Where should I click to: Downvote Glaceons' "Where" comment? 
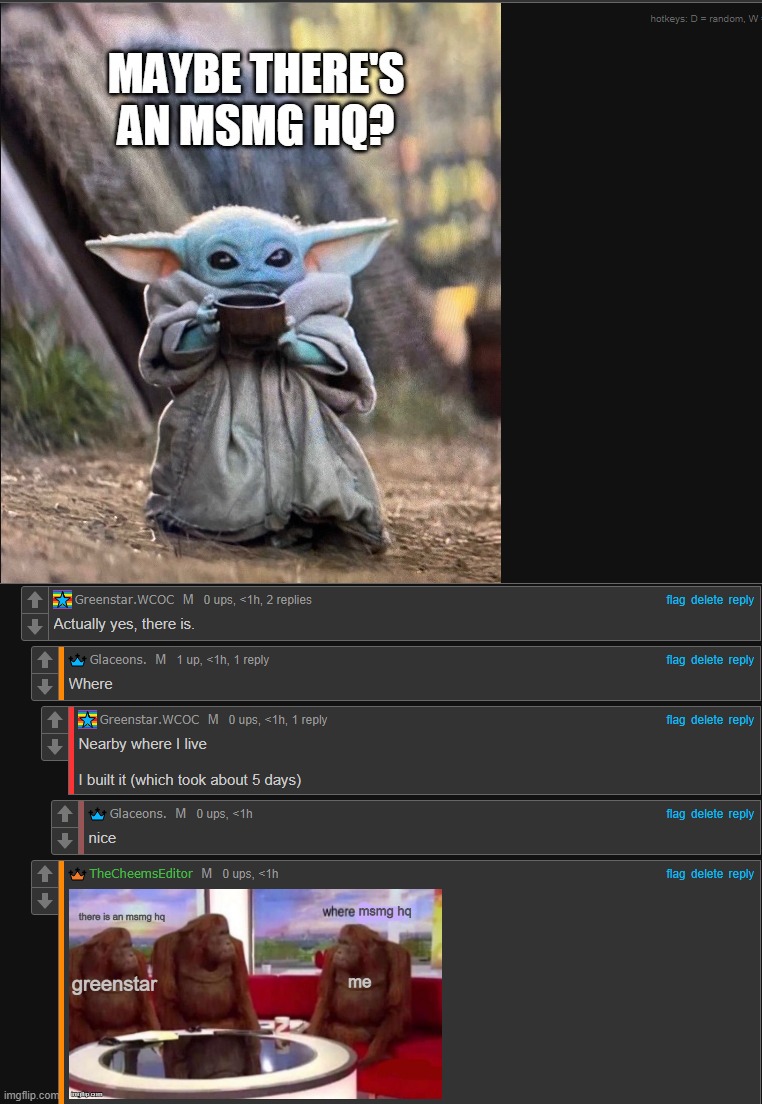pyautogui.click(x=44, y=685)
